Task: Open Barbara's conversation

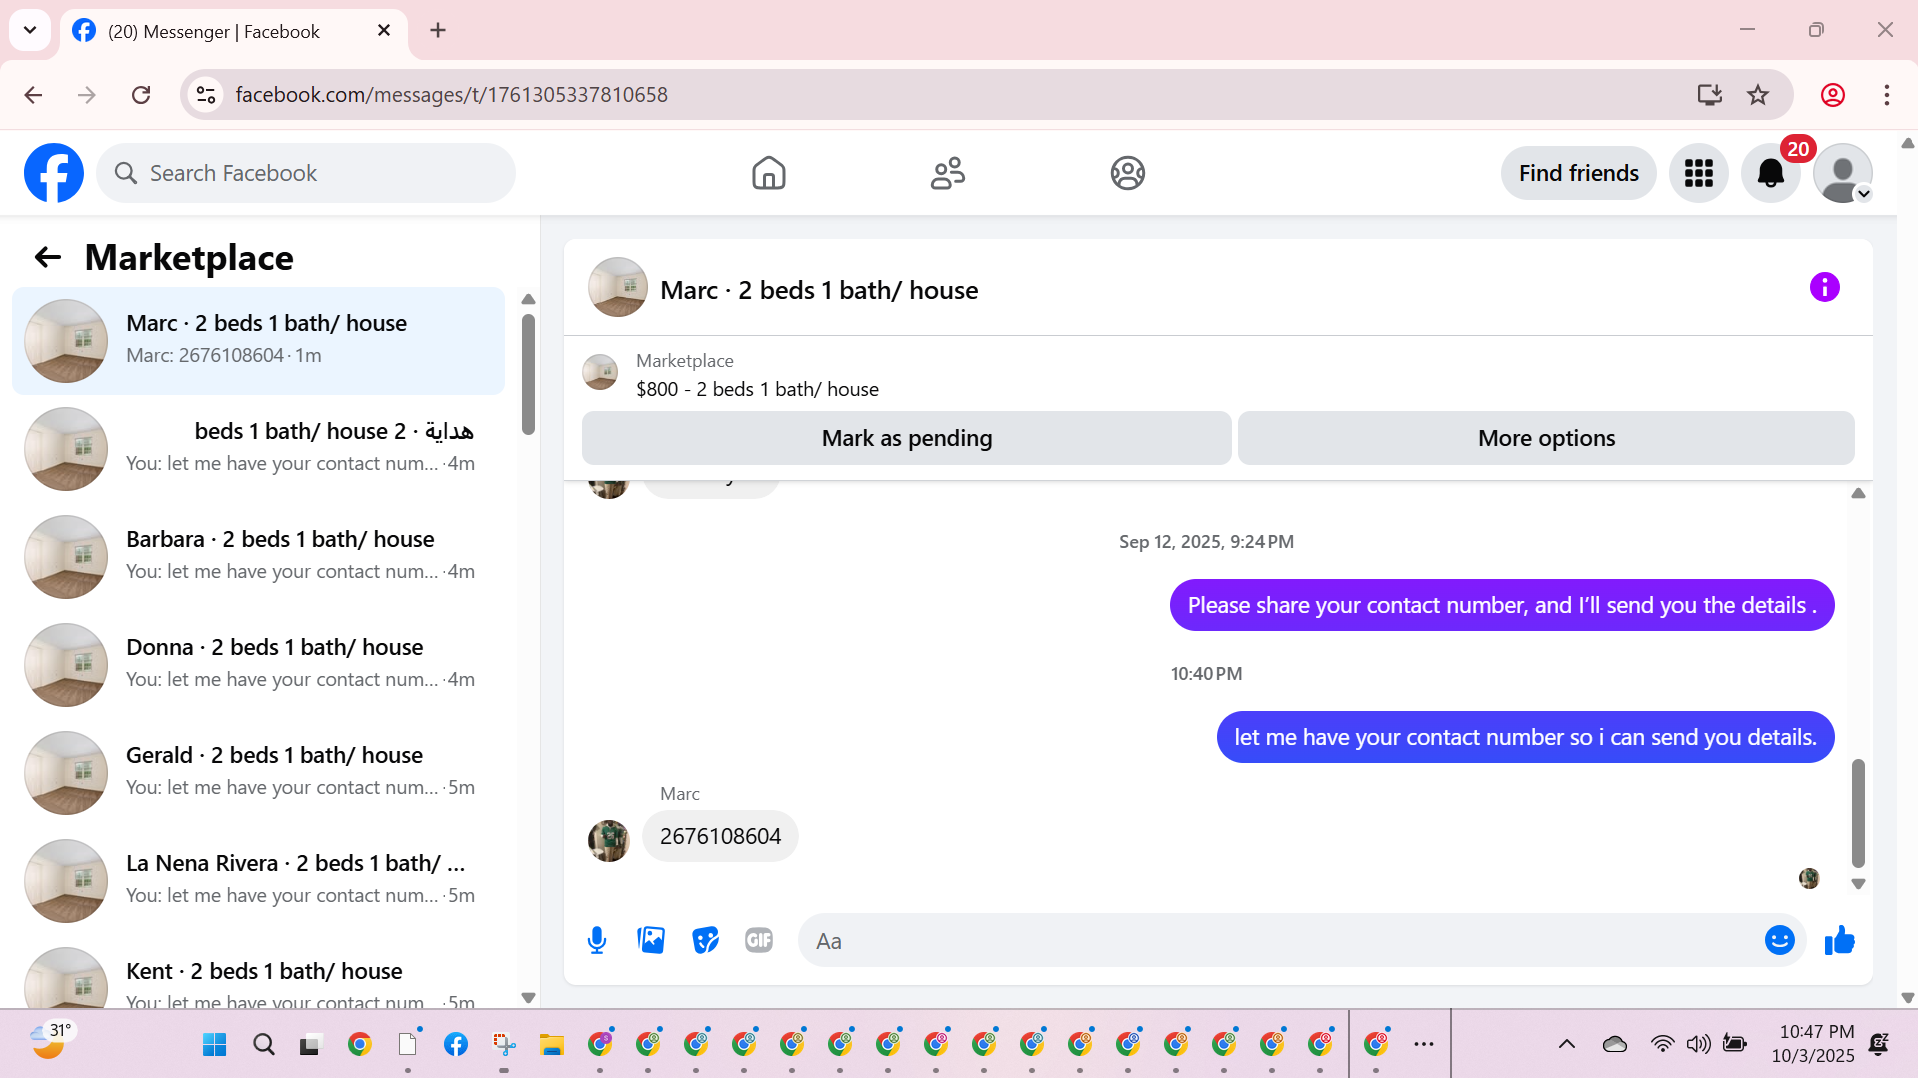Action: coord(258,557)
